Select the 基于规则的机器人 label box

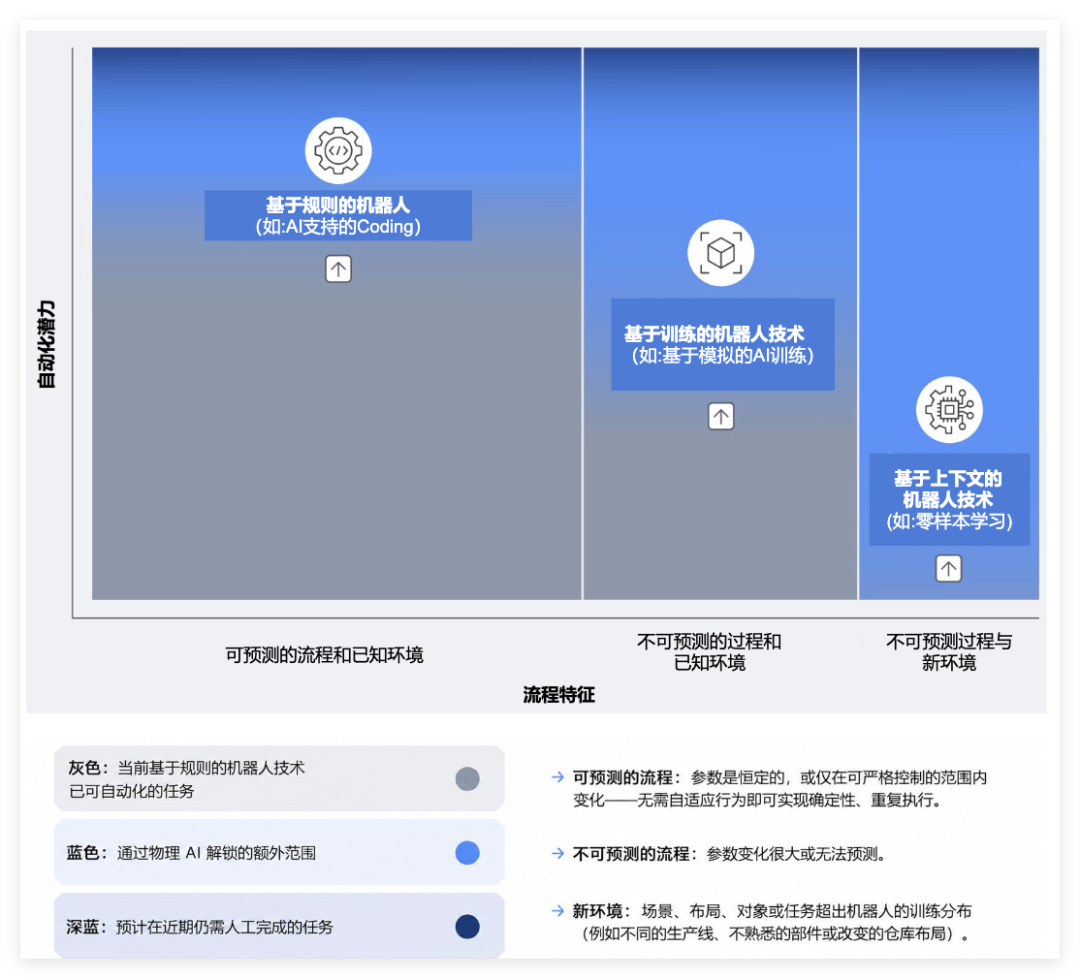(338, 216)
